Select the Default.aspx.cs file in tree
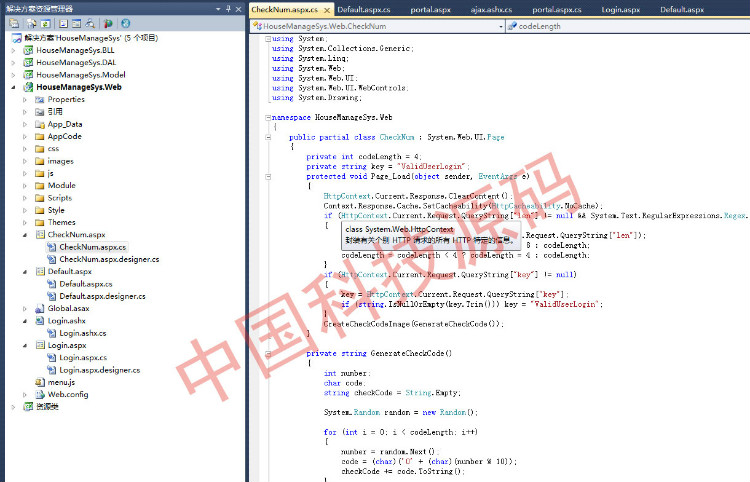The width and height of the screenshot is (750, 482). 92,284
